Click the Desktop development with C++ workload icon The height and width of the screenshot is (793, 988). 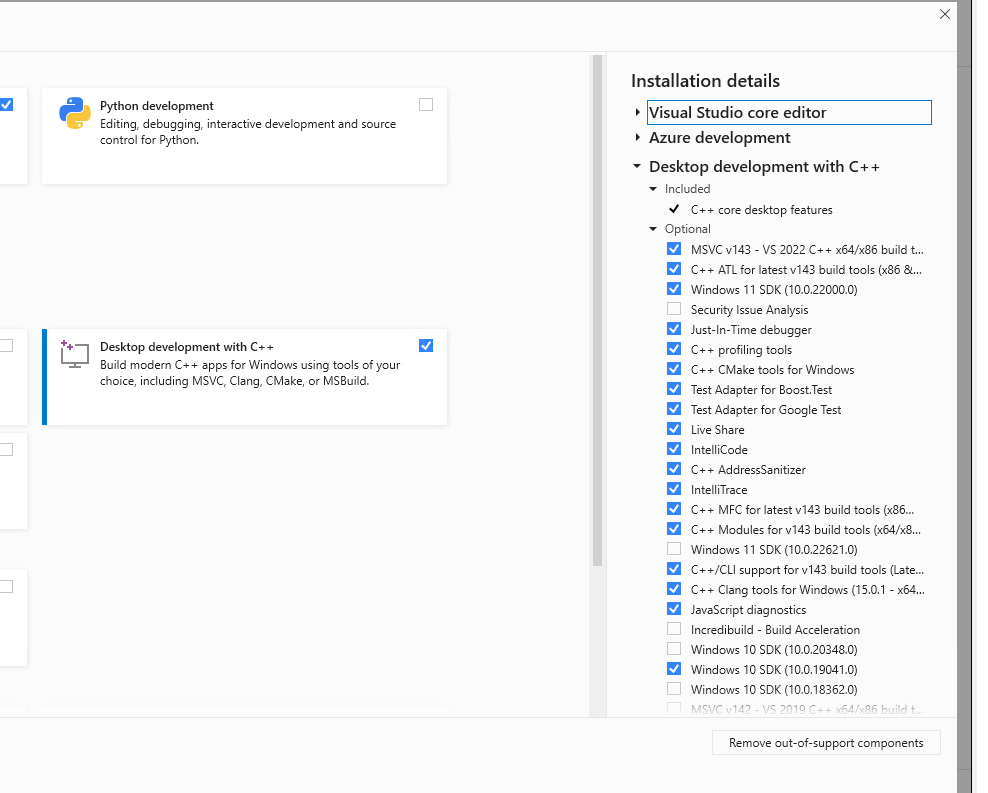coord(74,355)
